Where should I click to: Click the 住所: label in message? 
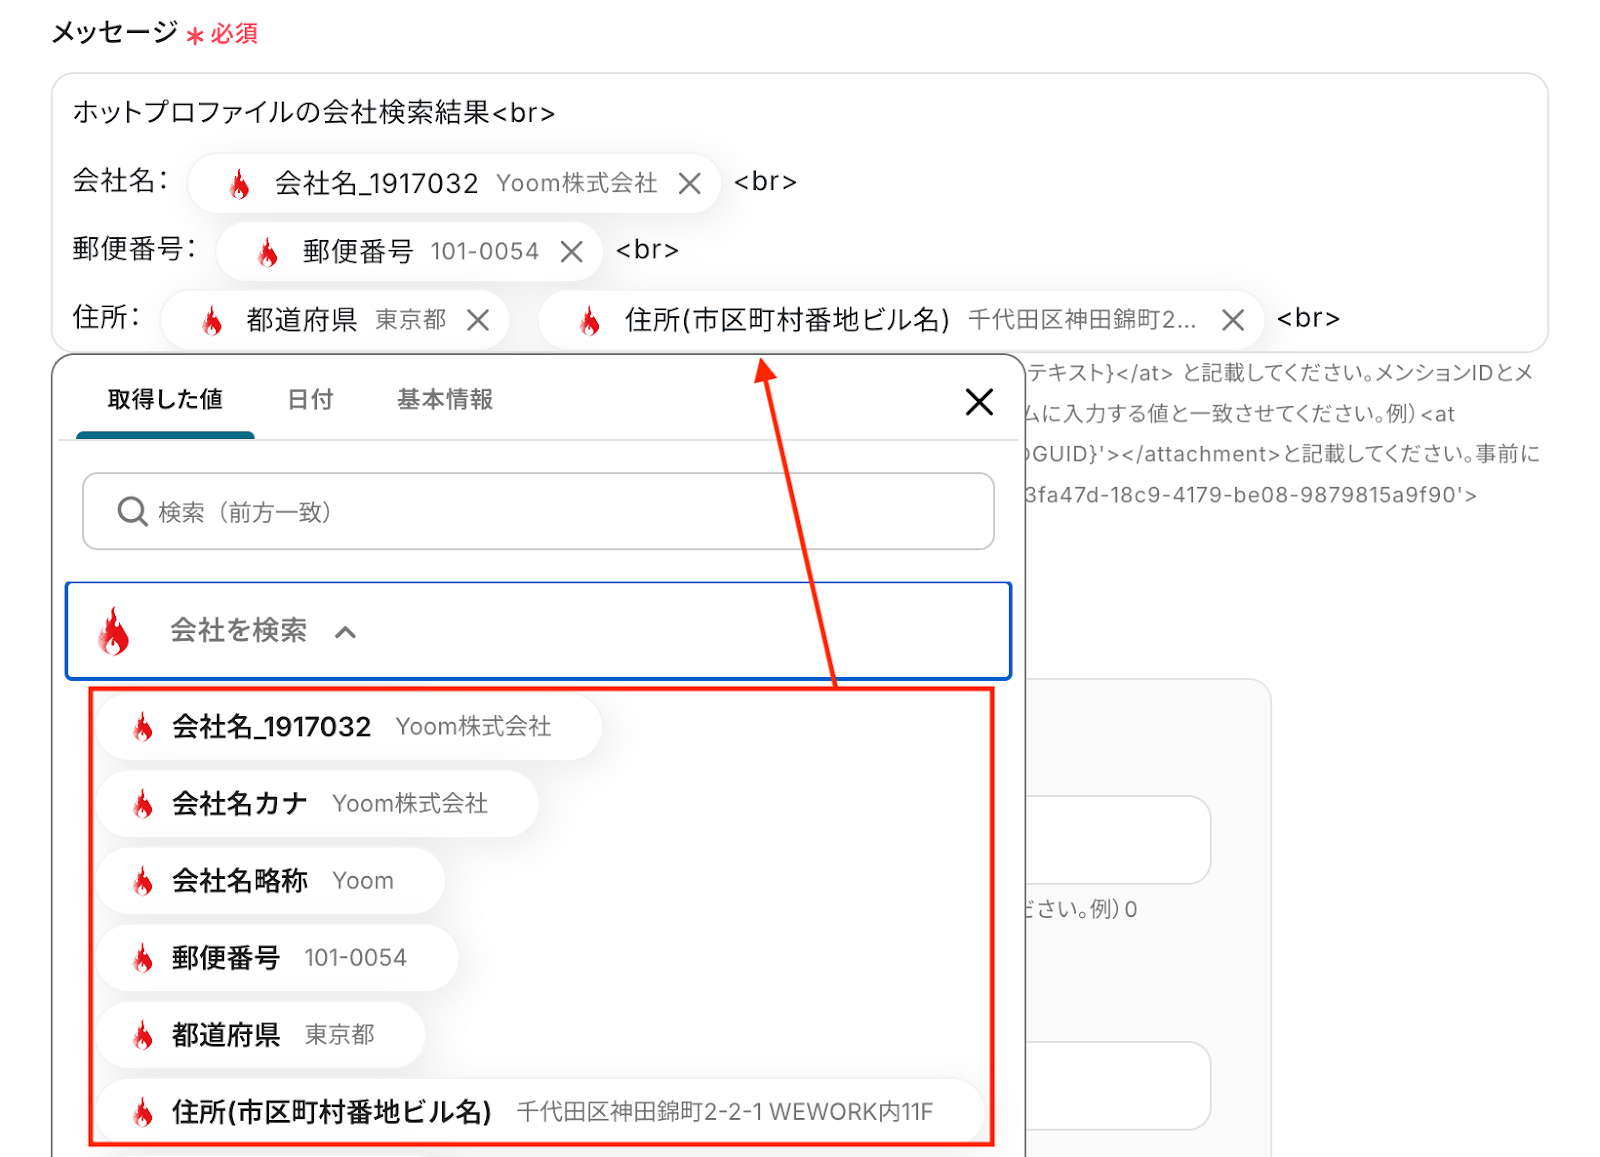(x=106, y=317)
